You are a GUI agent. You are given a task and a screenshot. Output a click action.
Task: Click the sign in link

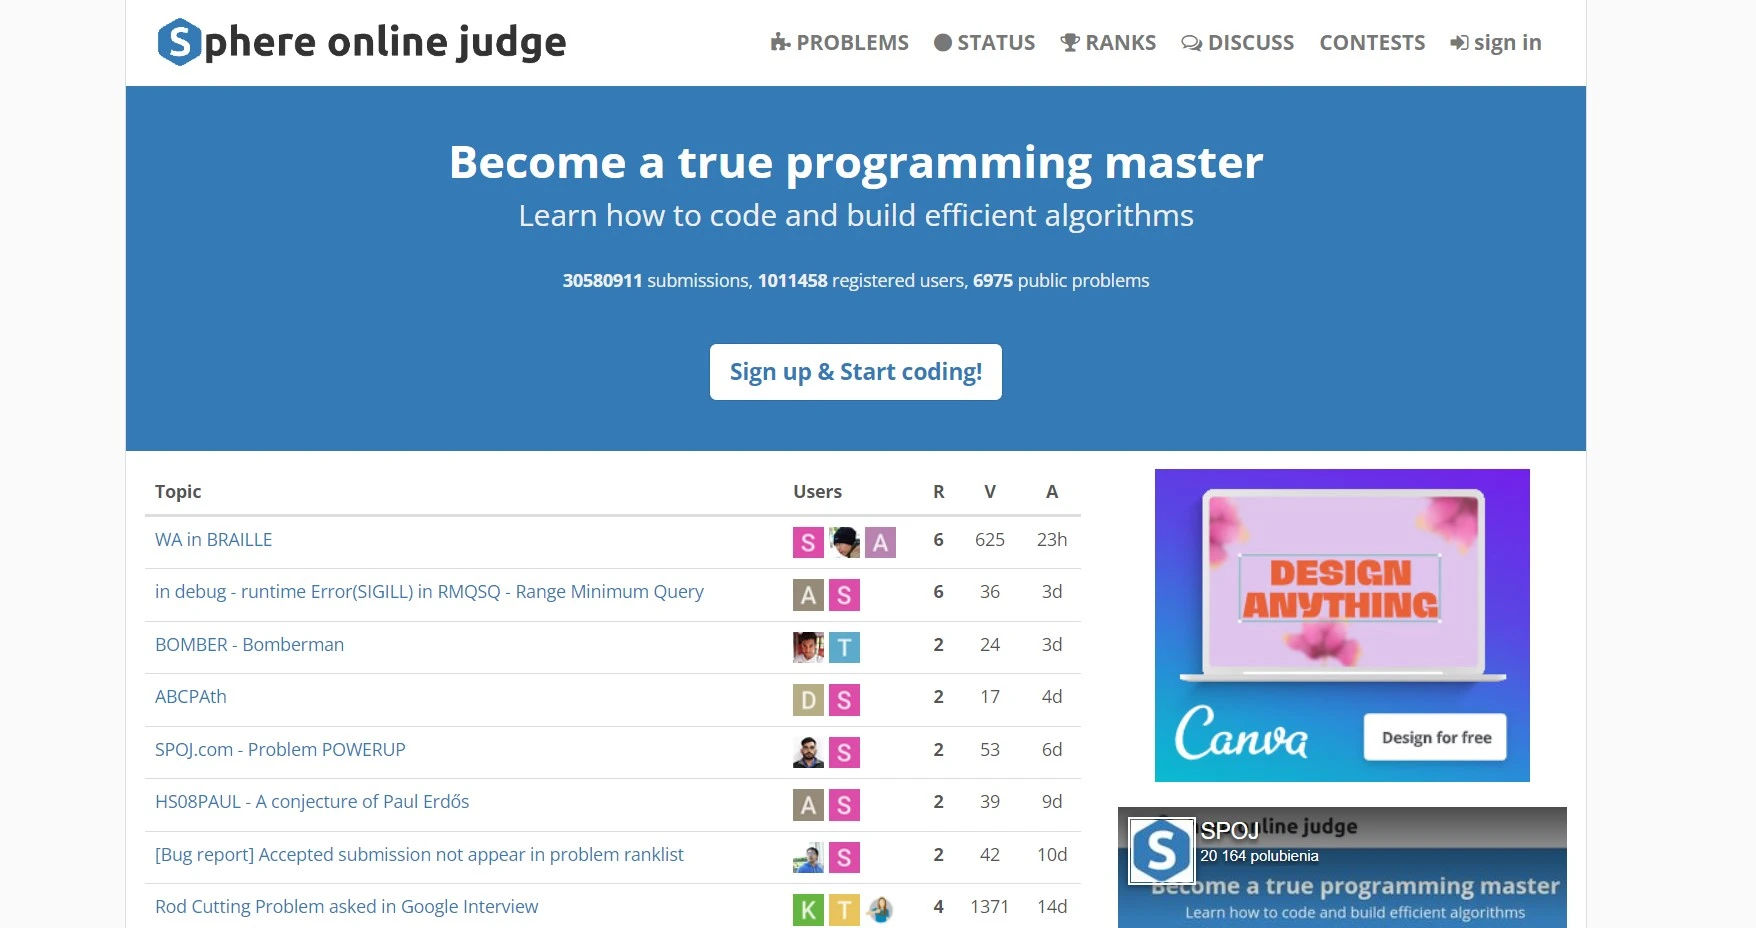pos(1496,43)
